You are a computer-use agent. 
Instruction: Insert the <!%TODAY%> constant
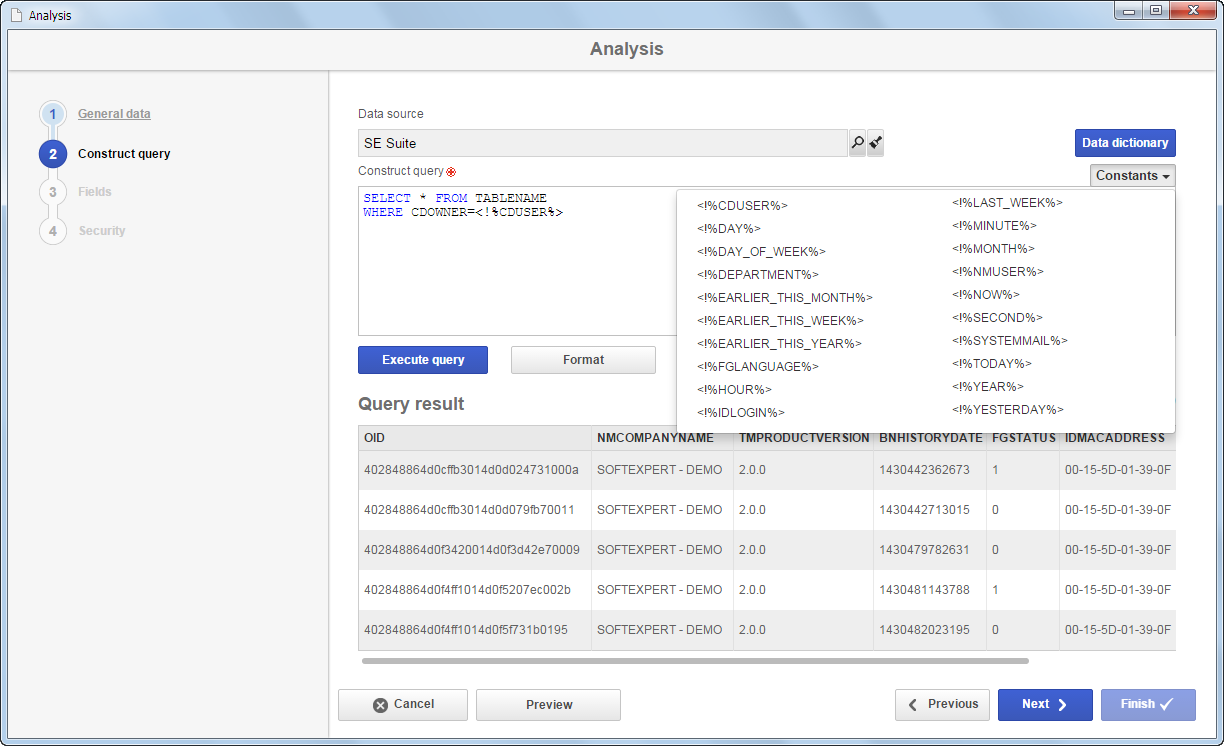click(992, 364)
